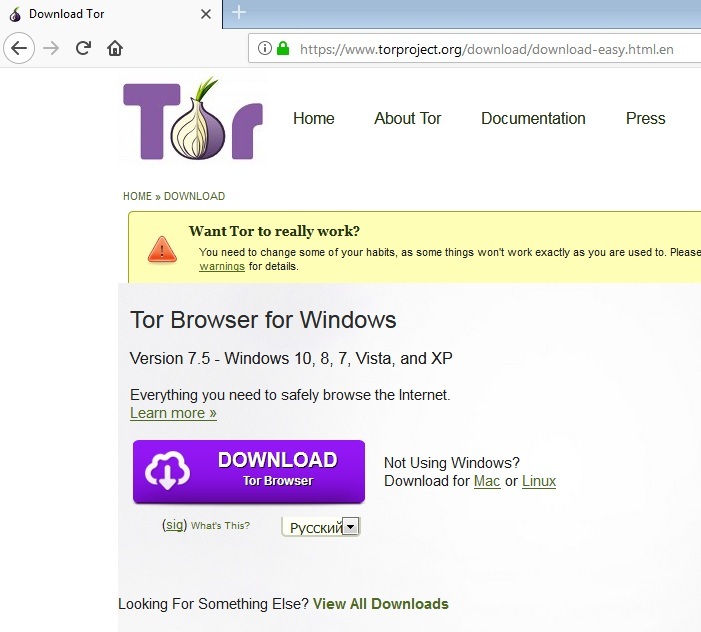Open the Press menu item

tap(645, 118)
